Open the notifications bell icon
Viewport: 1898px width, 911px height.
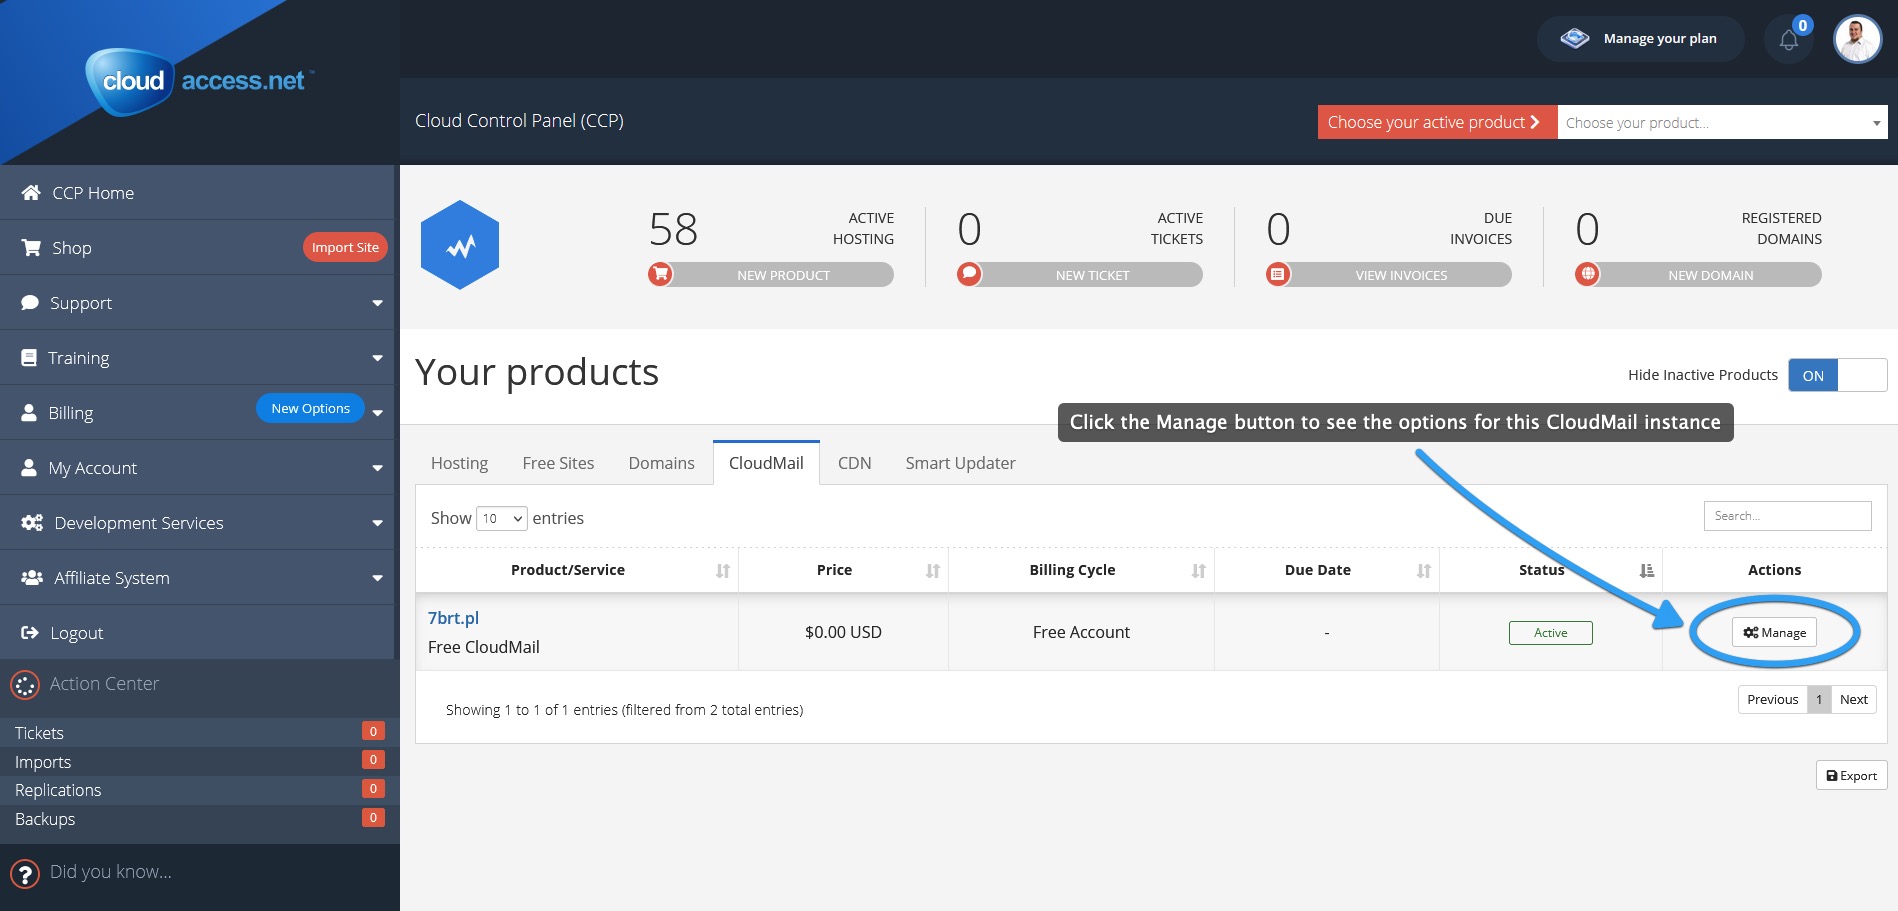point(1789,40)
